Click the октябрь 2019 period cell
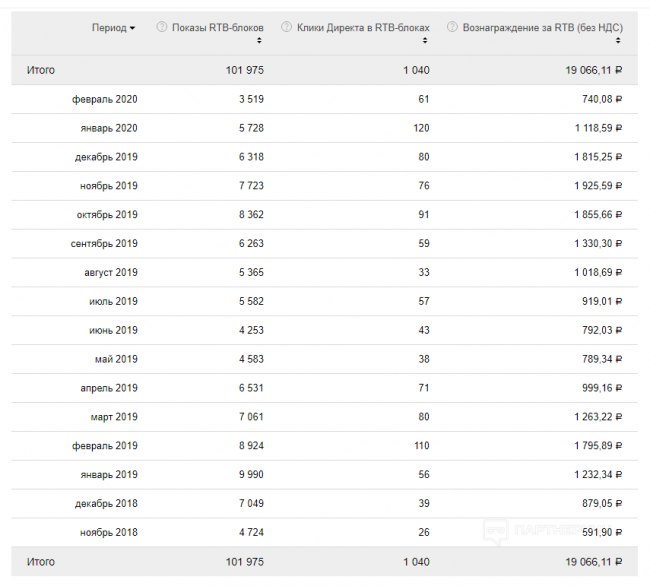This screenshot has height=586, width=650. (x=107, y=215)
